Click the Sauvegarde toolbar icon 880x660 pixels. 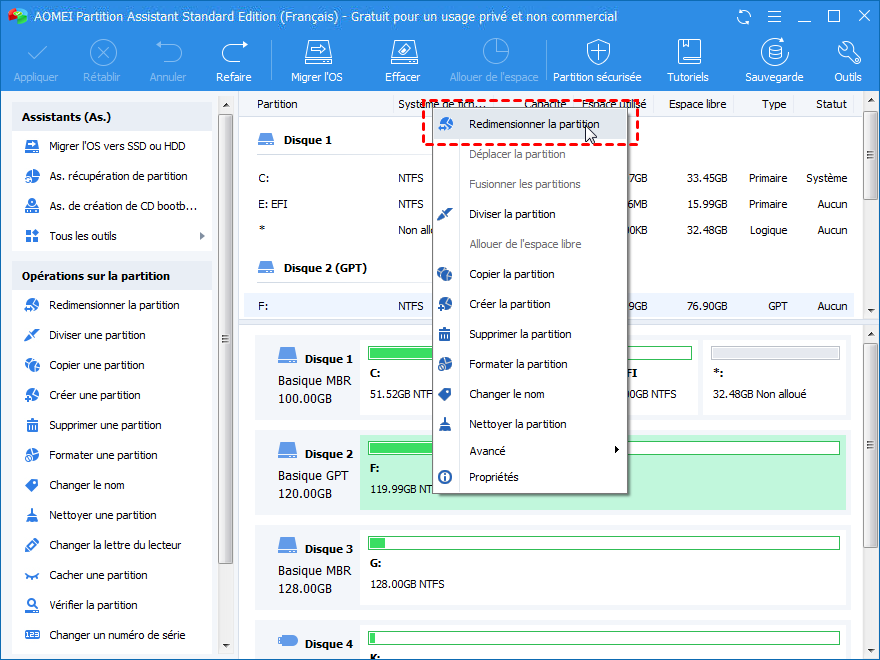[773, 53]
